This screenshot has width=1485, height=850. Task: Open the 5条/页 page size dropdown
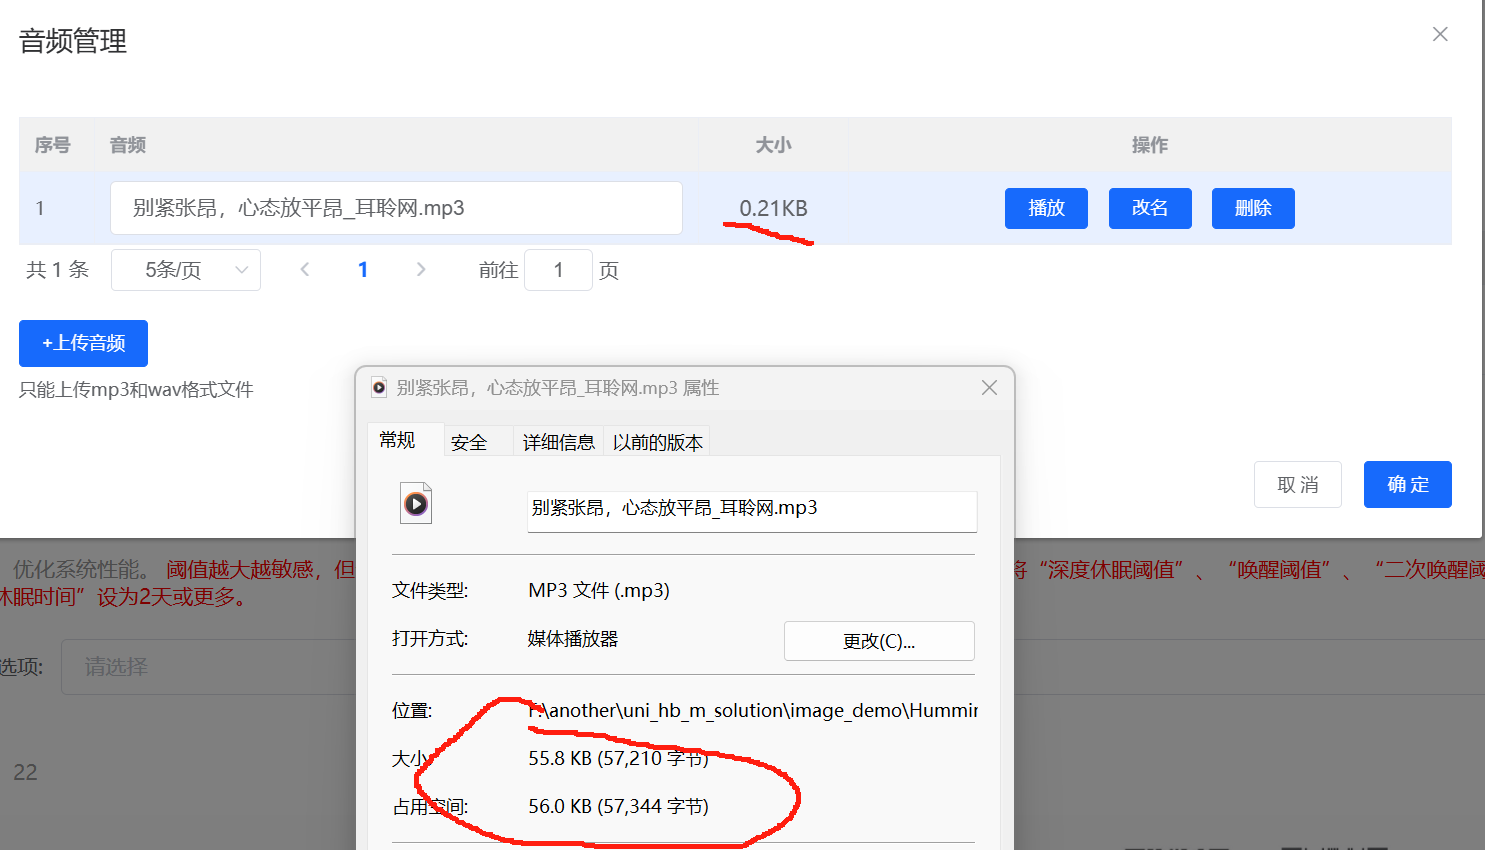click(185, 270)
